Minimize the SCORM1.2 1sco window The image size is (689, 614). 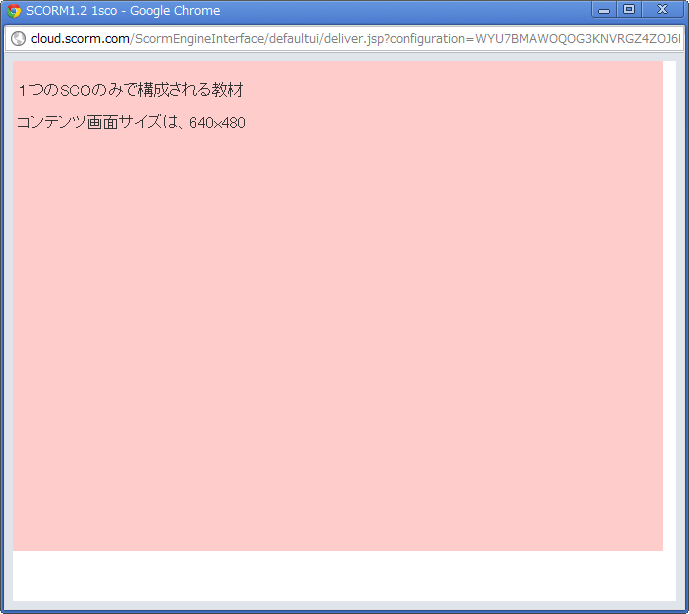point(604,10)
